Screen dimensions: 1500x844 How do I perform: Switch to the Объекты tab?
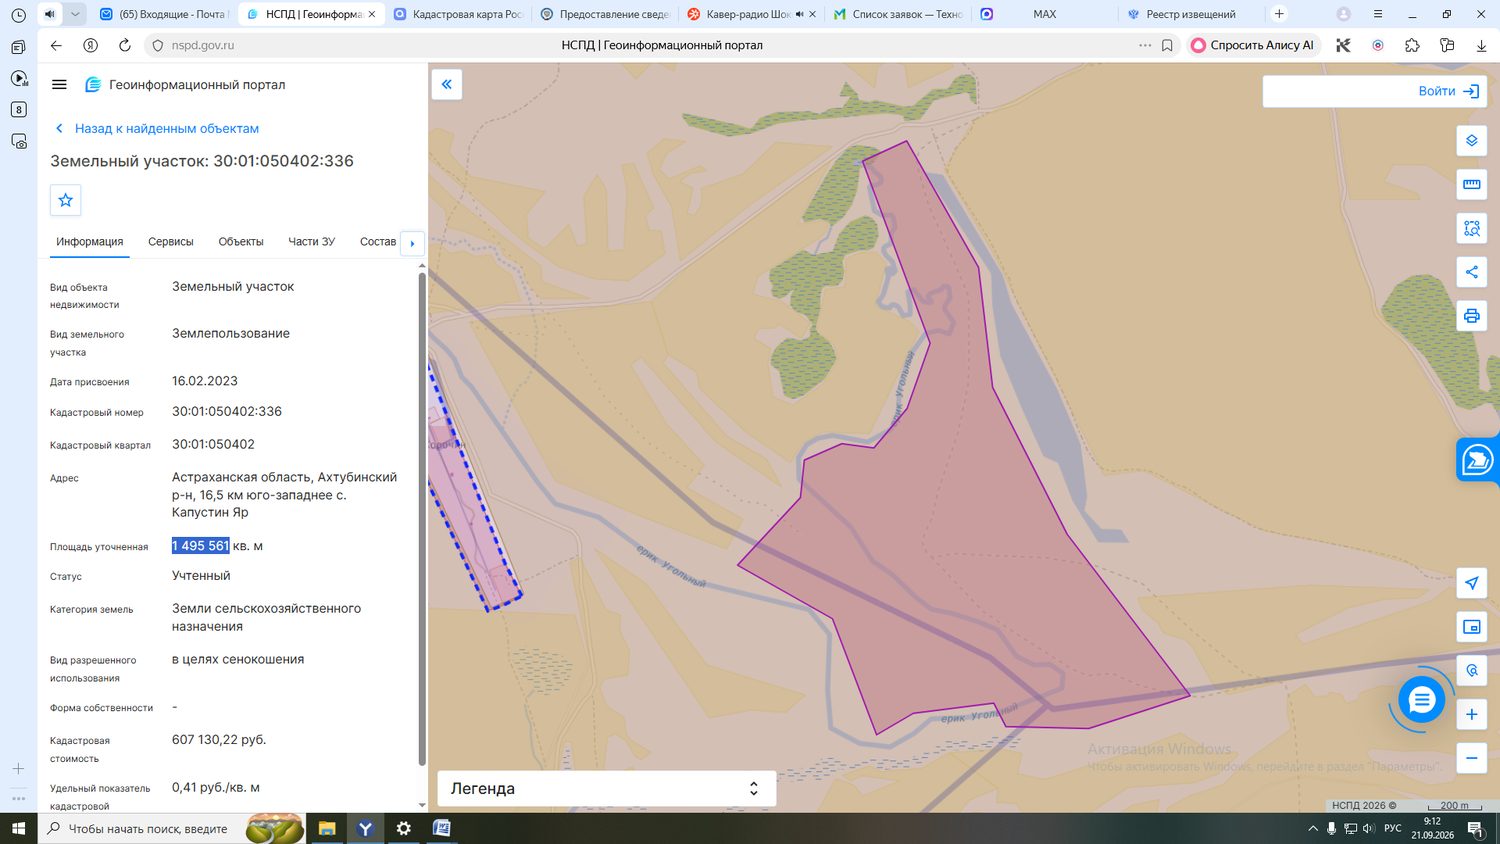point(241,242)
